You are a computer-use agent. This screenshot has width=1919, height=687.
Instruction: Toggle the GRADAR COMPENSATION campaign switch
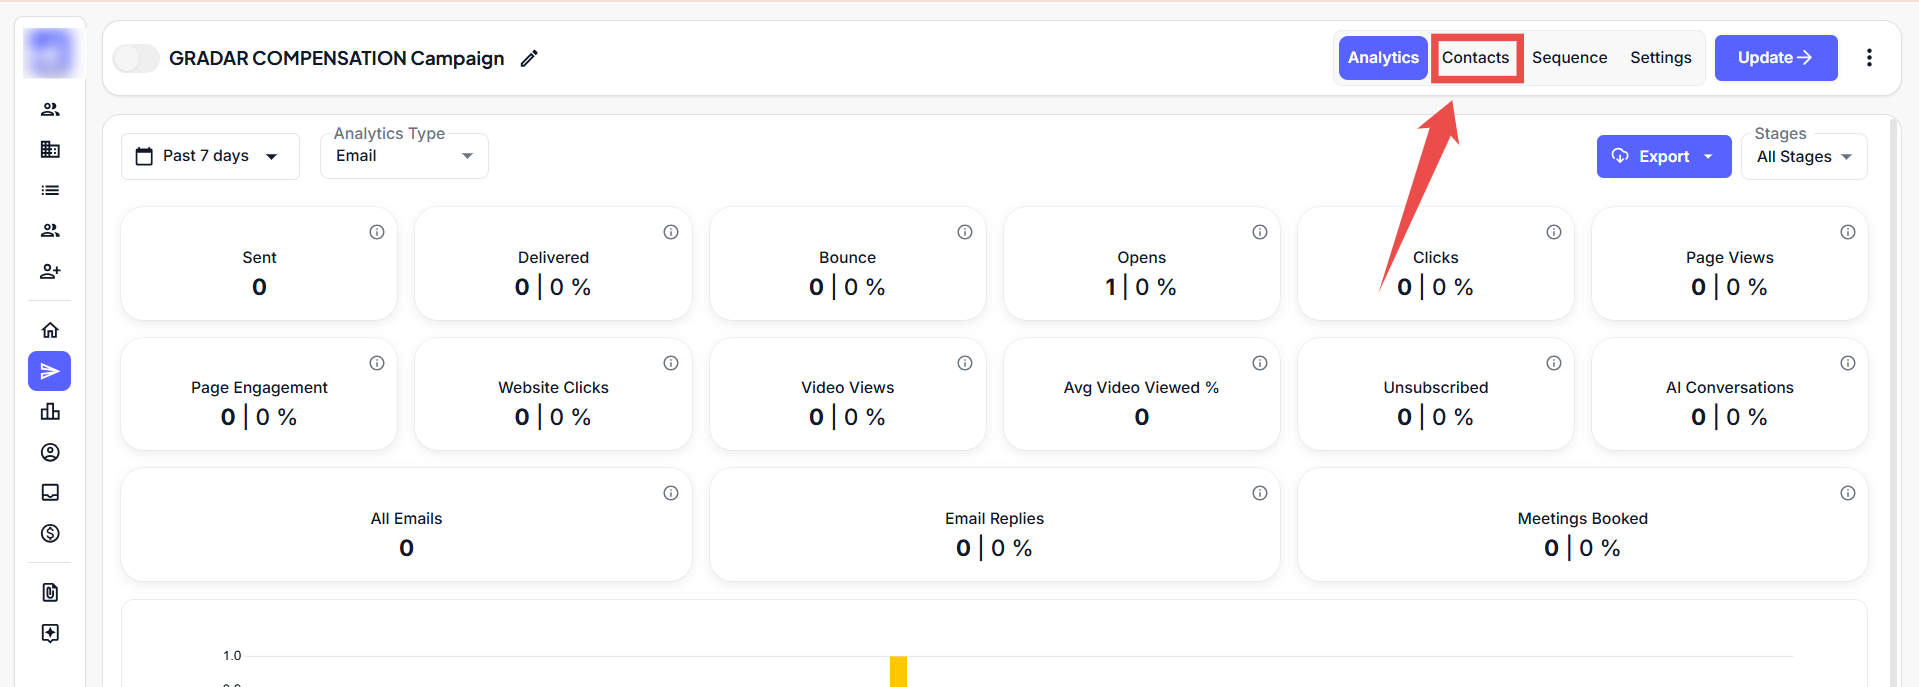136,58
